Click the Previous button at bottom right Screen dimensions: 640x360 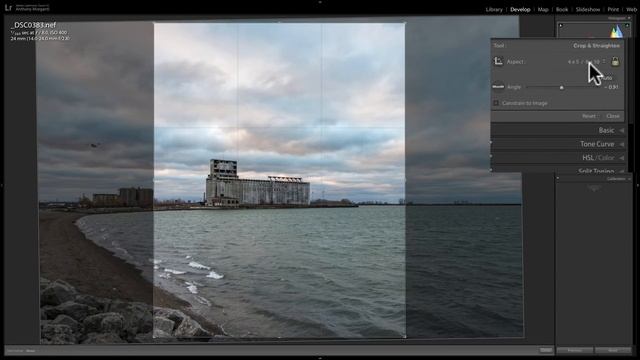pyautogui.click(x=575, y=350)
